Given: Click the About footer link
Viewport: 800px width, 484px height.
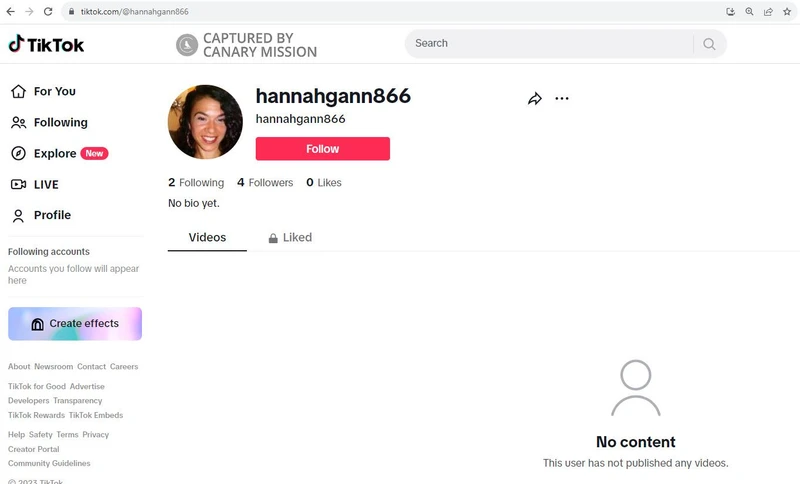Looking at the screenshot, I should [x=19, y=367].
